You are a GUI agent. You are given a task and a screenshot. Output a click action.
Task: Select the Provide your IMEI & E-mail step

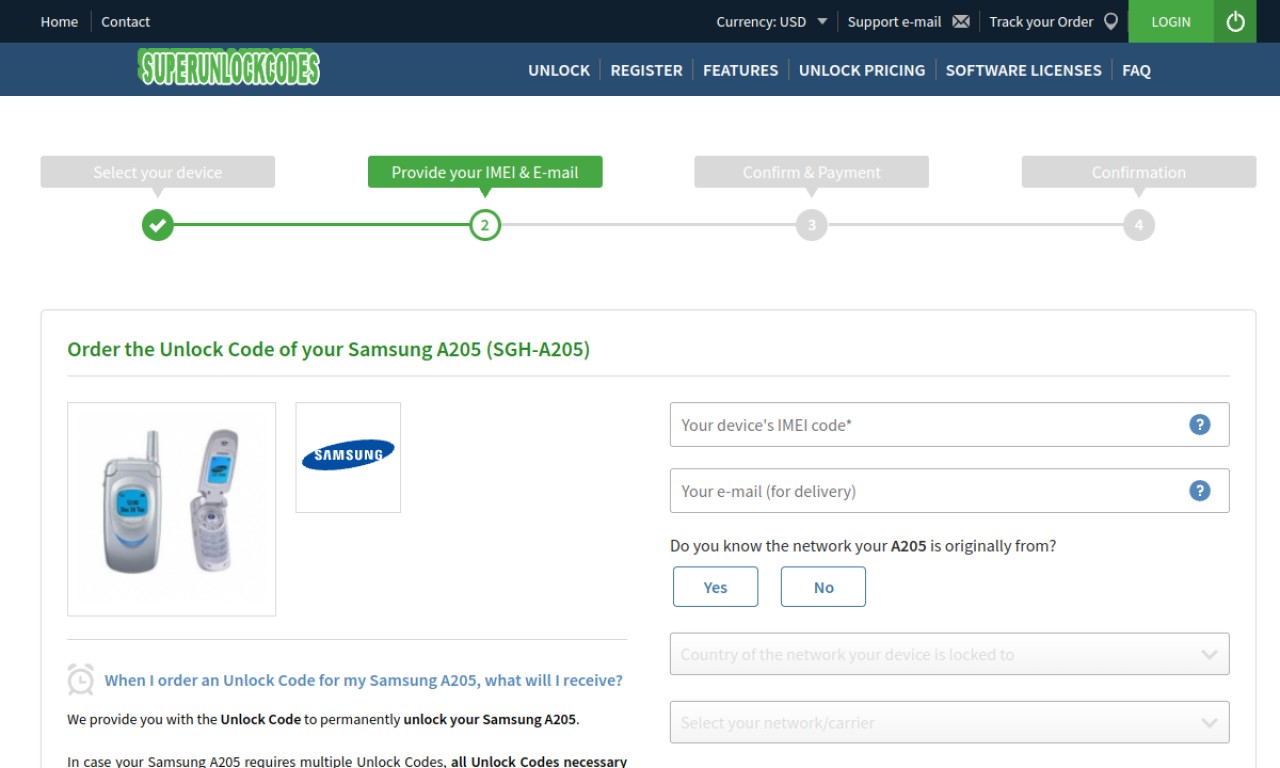485,172
